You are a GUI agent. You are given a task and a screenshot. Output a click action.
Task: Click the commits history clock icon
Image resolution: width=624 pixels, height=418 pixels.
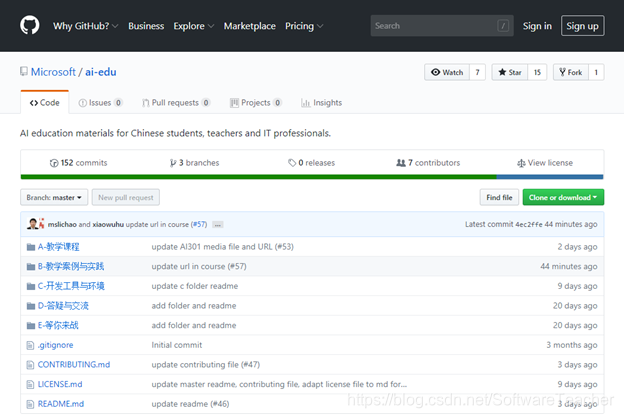[x=54, y=163]
